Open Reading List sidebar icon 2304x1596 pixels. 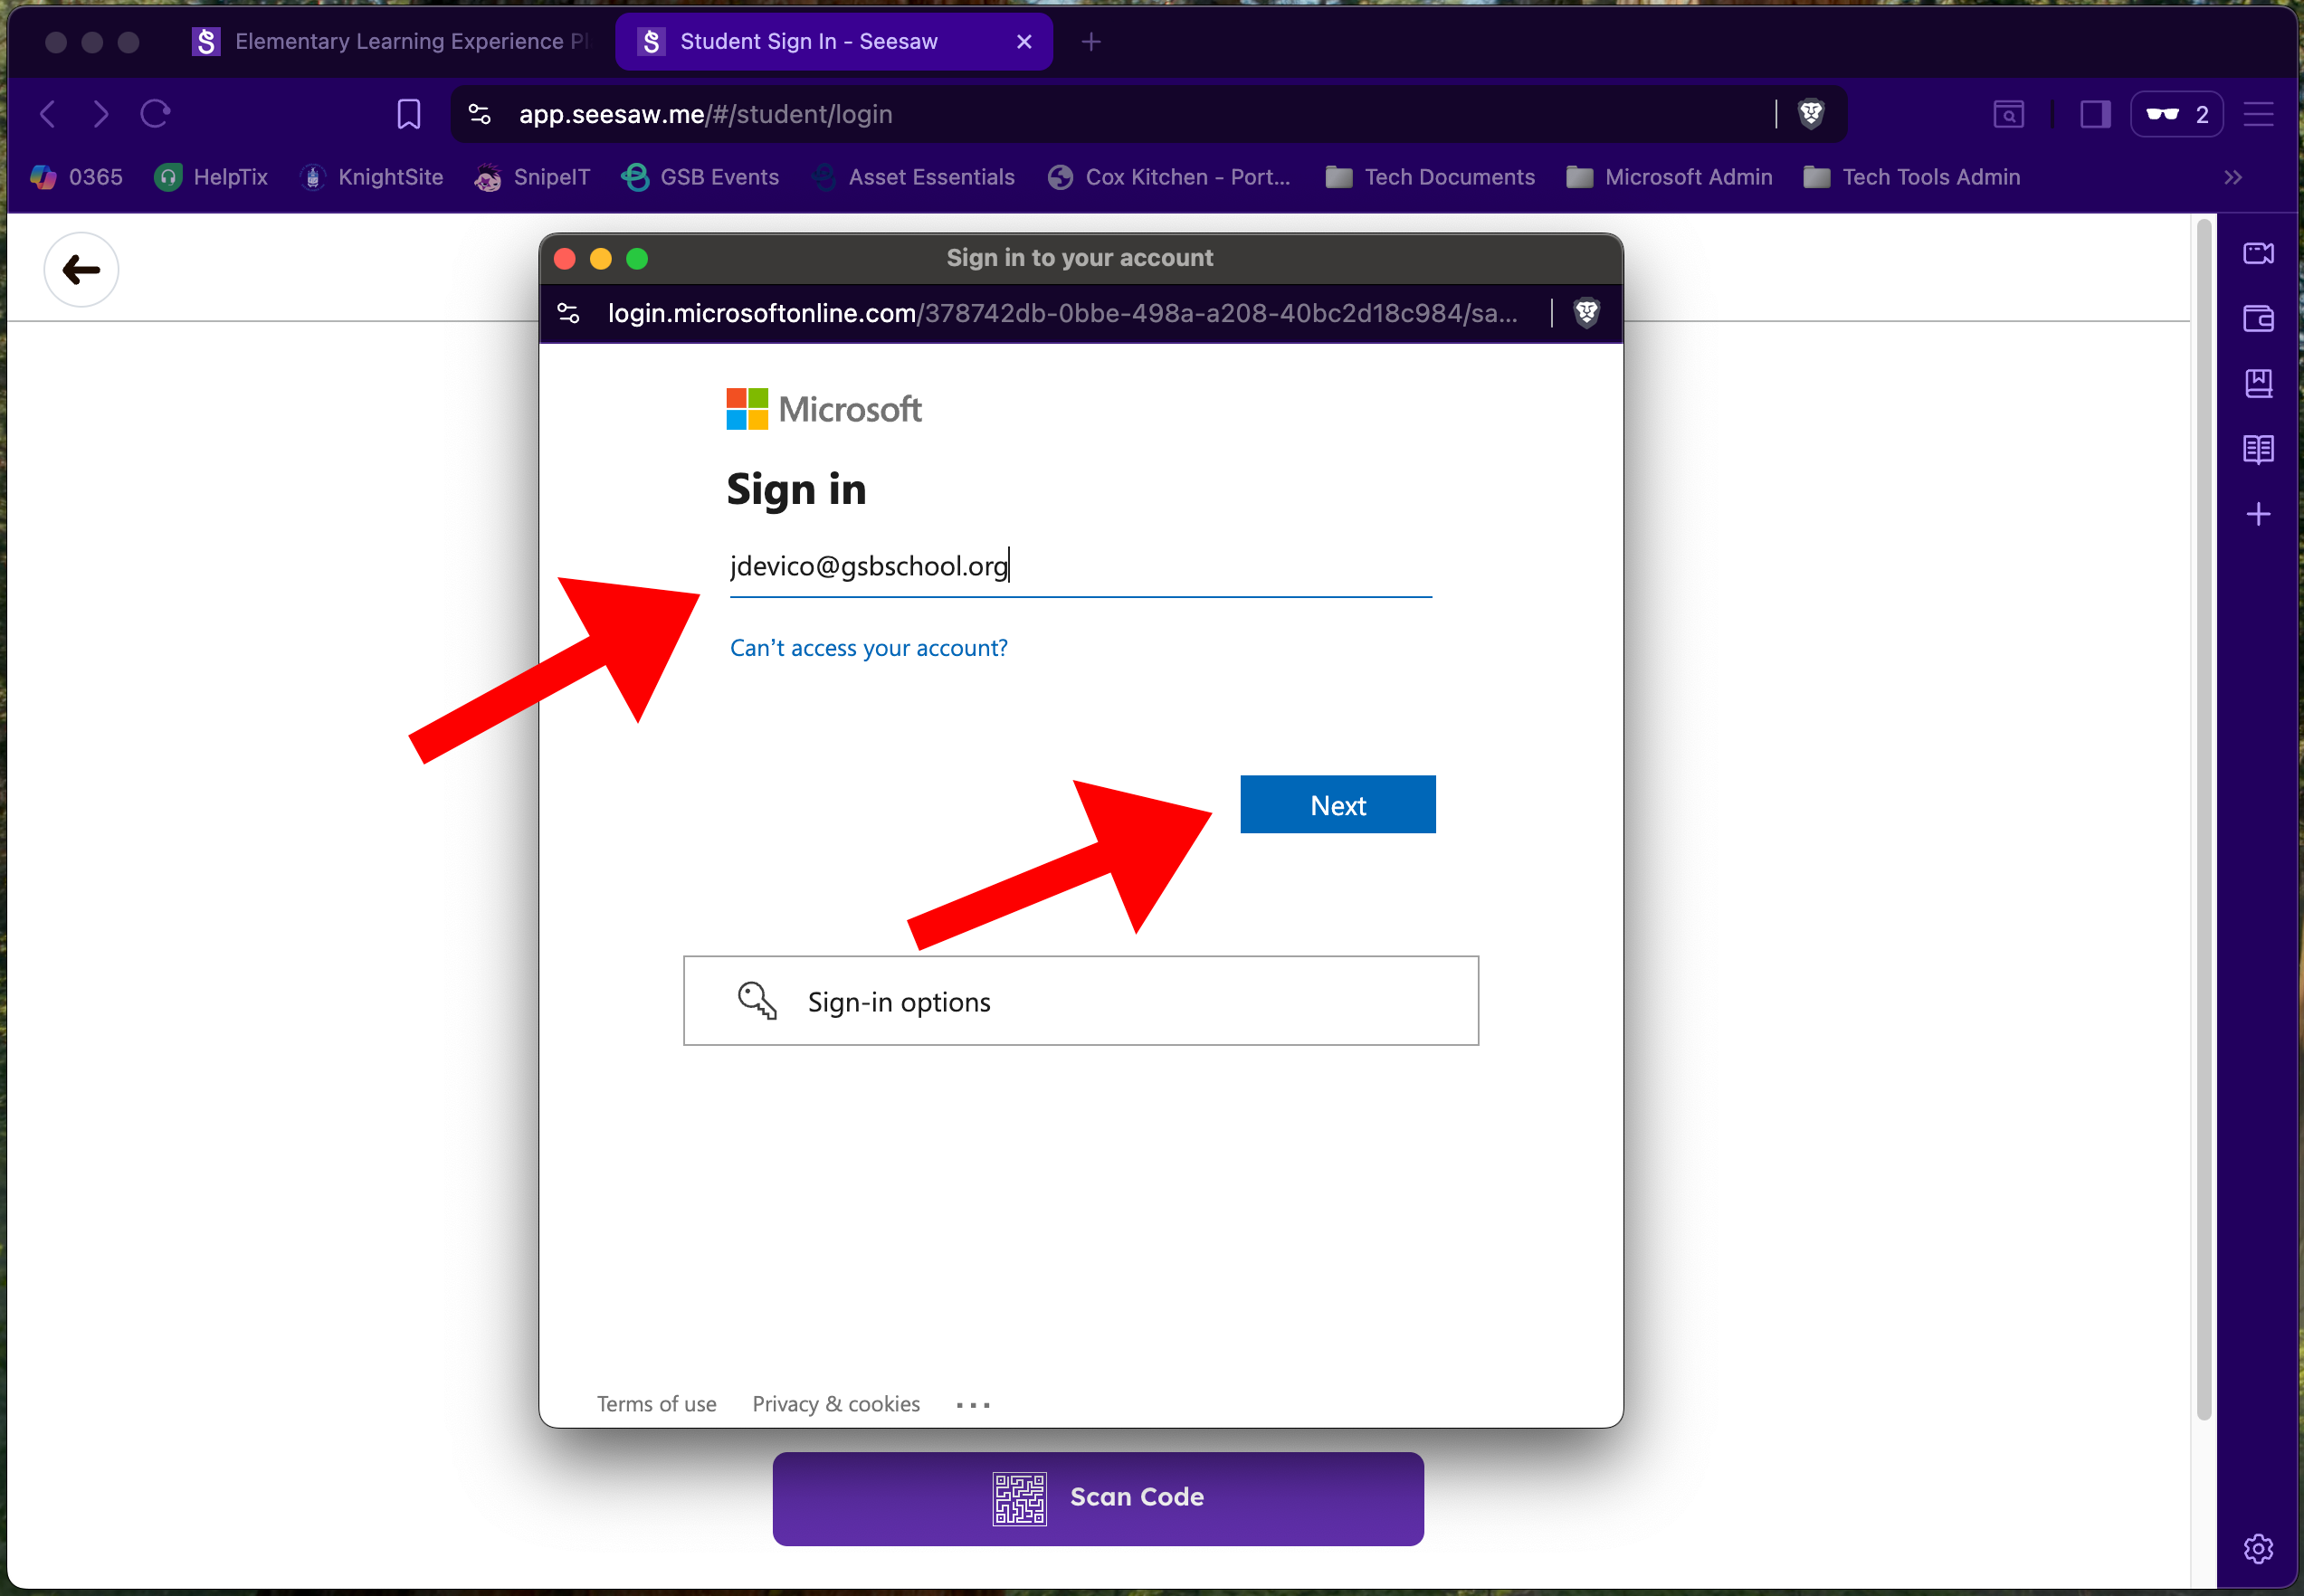[x=2258, y=449]
